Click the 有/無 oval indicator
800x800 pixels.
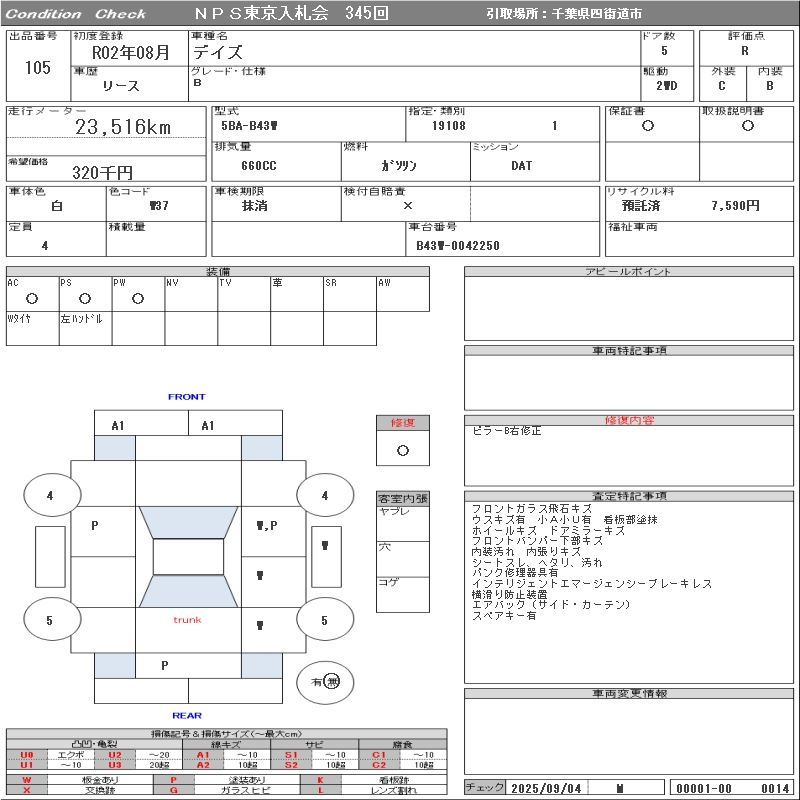point(325,682)
